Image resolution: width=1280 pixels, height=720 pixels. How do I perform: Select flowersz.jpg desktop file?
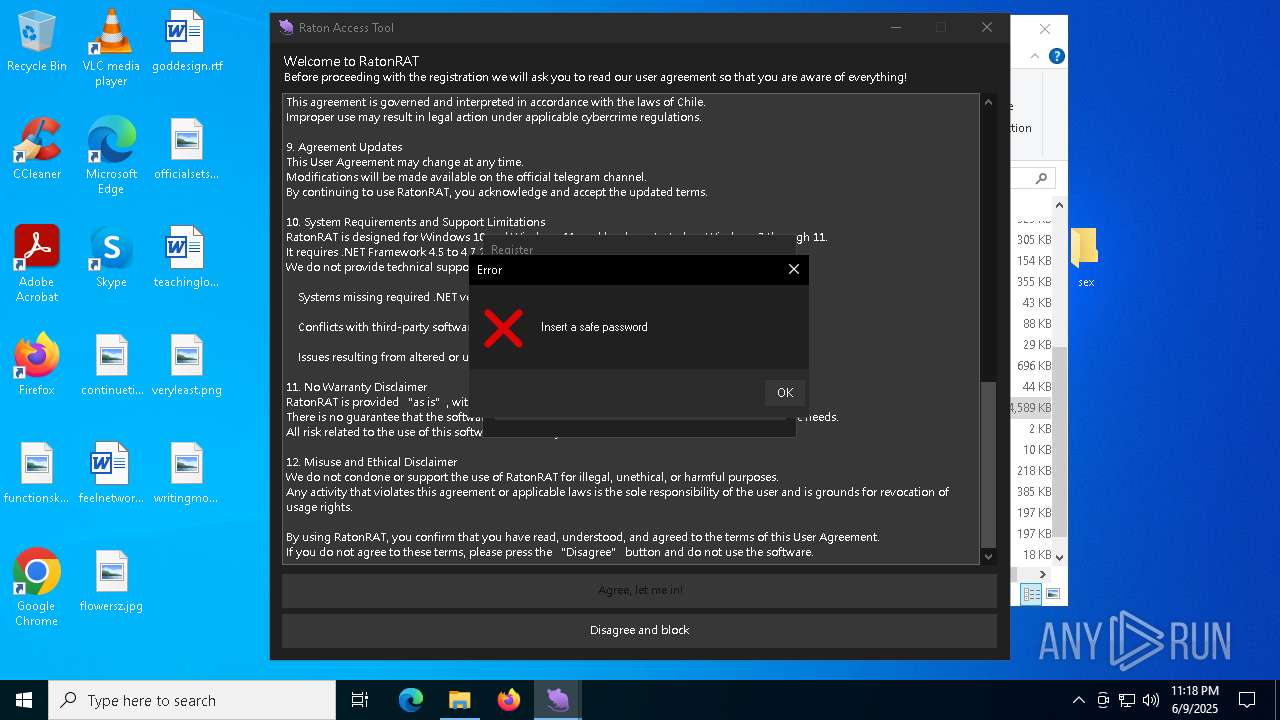click(111, 581)
